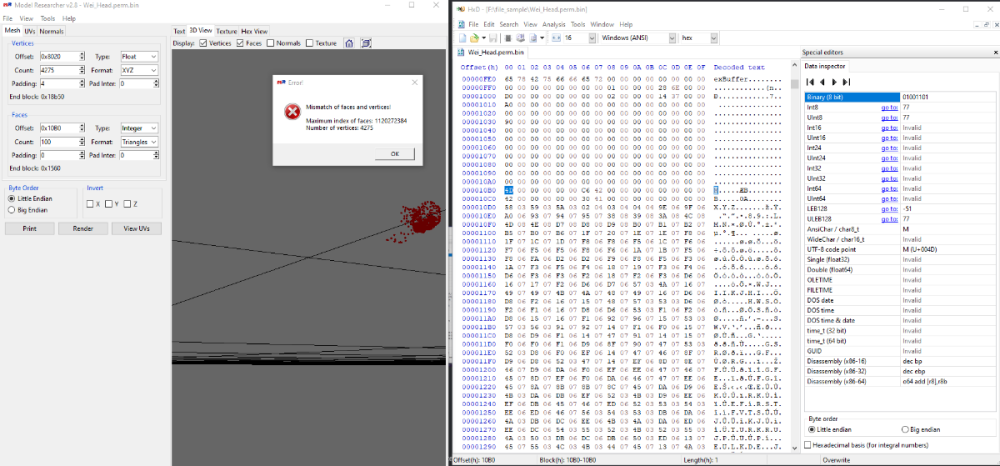The width and height of the screenshot is (1000, 466).
Task: Open Faces Format dropdown showing Triangles
Action: (x=139, y=142)
